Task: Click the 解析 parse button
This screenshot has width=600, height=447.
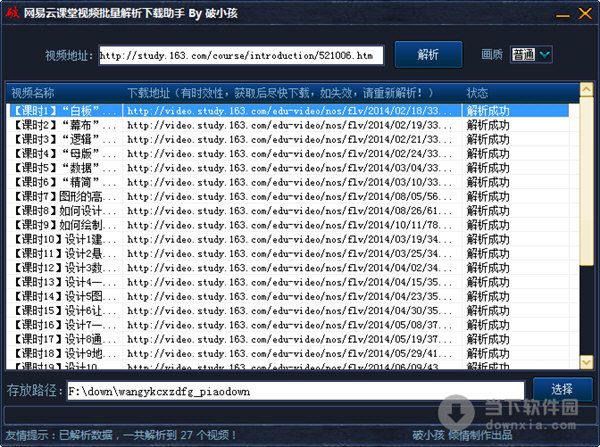Action: (x=428, y=54)
